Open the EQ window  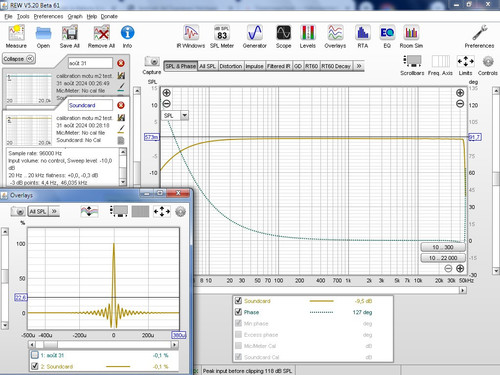(387, 36)
